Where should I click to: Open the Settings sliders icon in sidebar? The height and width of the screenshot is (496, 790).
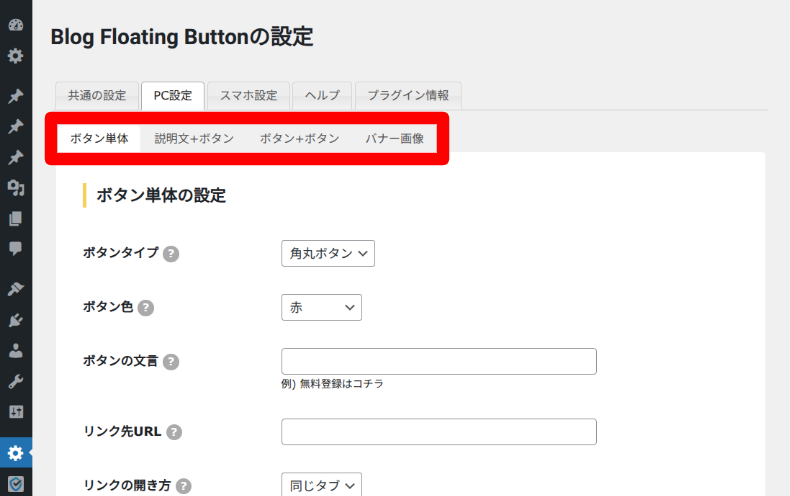[x=16, y=412]
